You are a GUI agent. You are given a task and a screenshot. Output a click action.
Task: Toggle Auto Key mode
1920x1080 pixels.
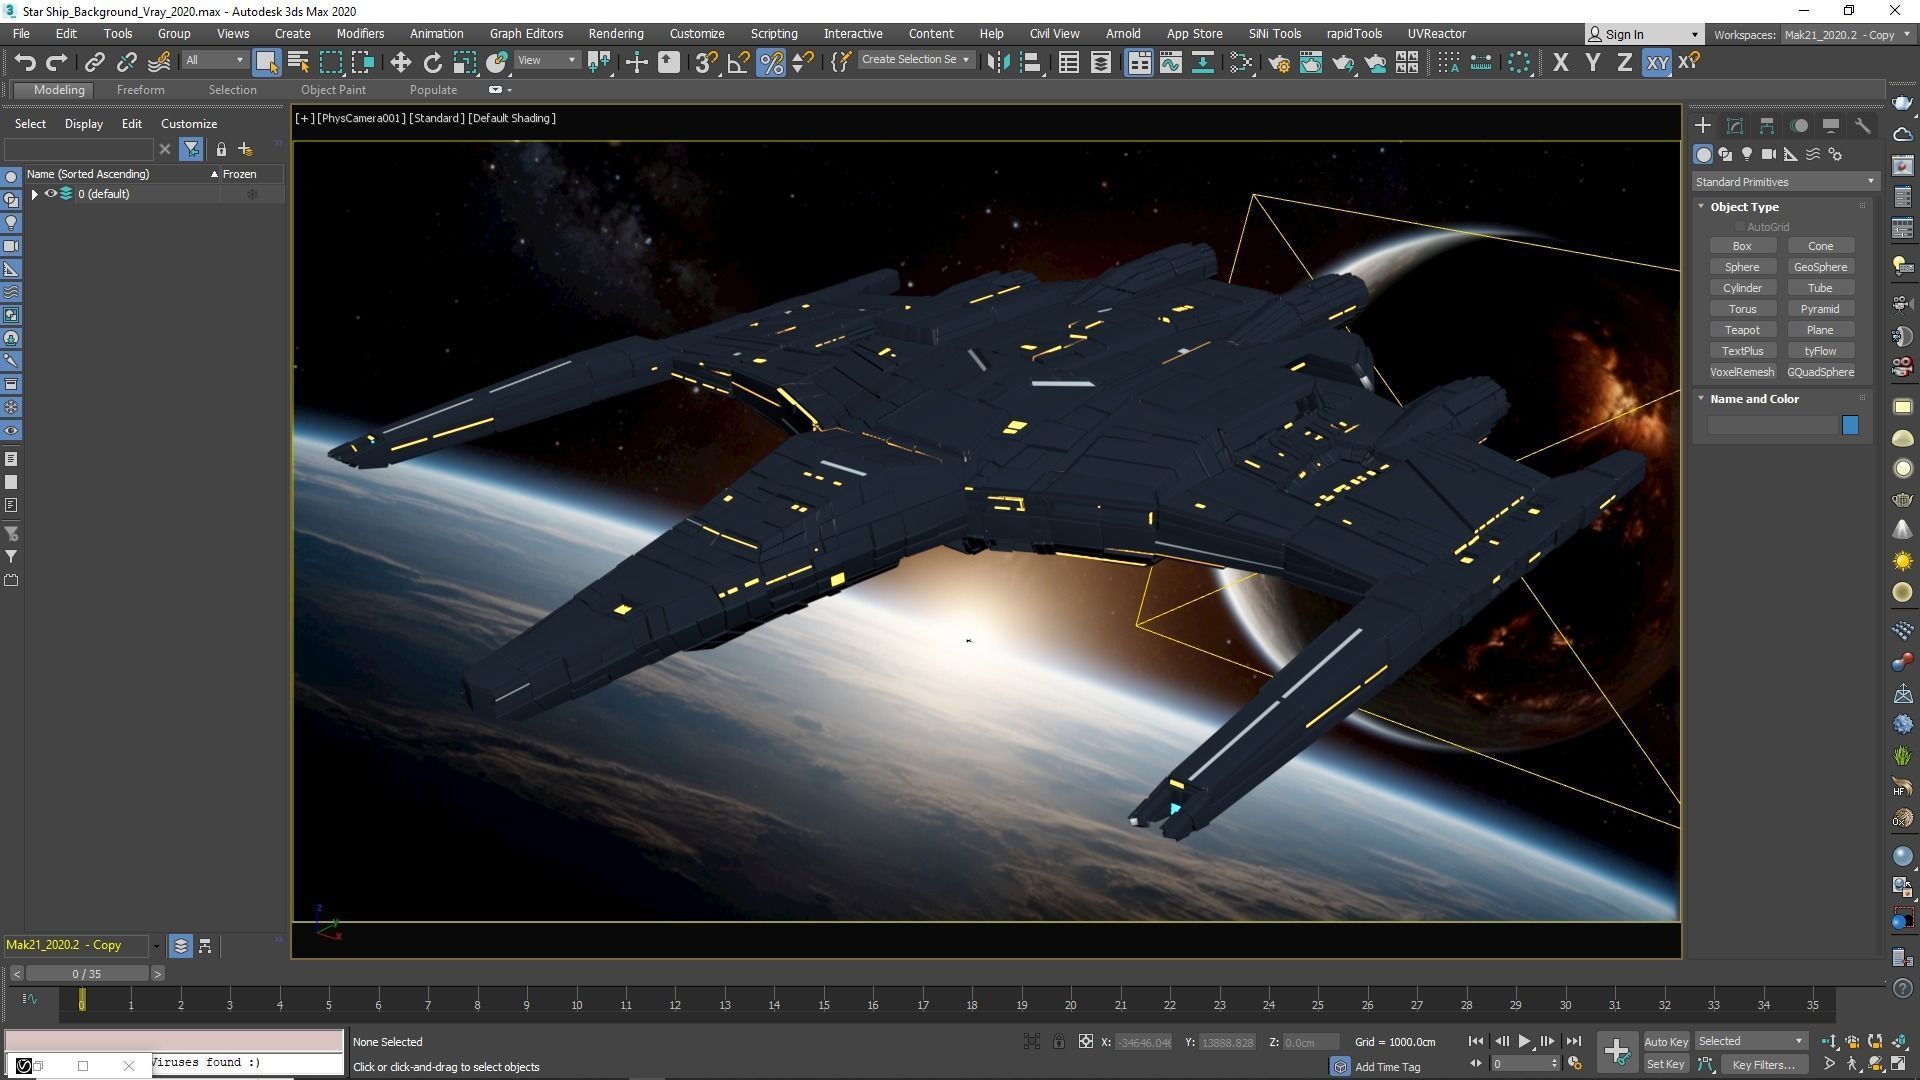pos(1665,1042)
